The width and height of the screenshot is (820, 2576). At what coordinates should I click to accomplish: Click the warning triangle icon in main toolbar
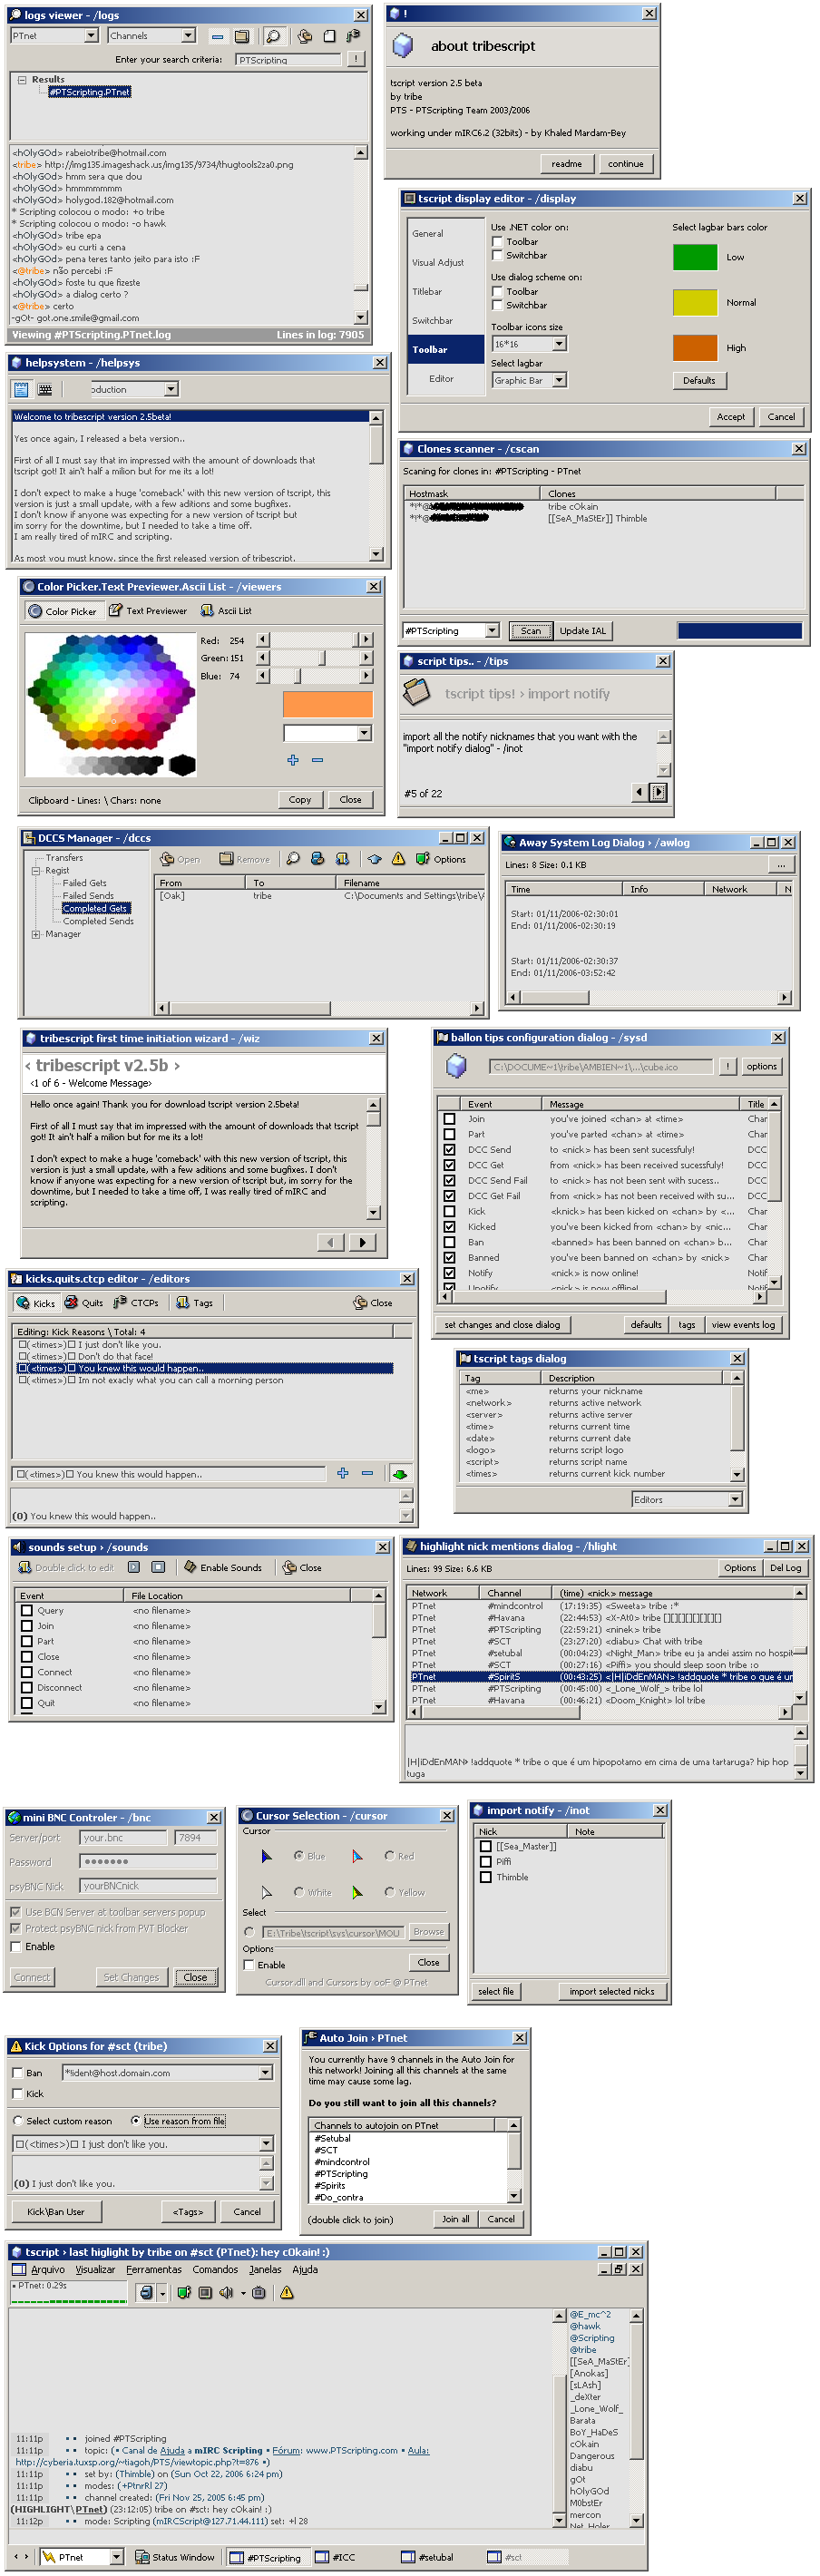[x=287, y=2292]
